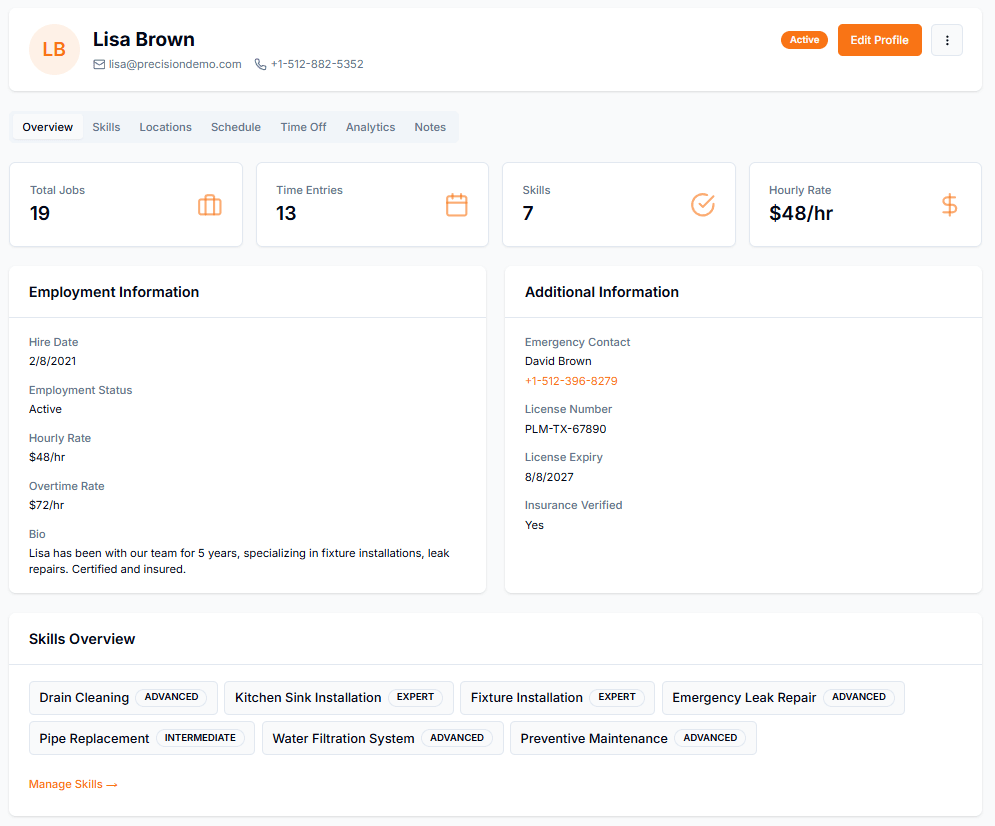Image resolution: width=995 pixels, height=826 pixels.
Task: Click the license expiry date 8/8/2027
Action: coord(549,477)
